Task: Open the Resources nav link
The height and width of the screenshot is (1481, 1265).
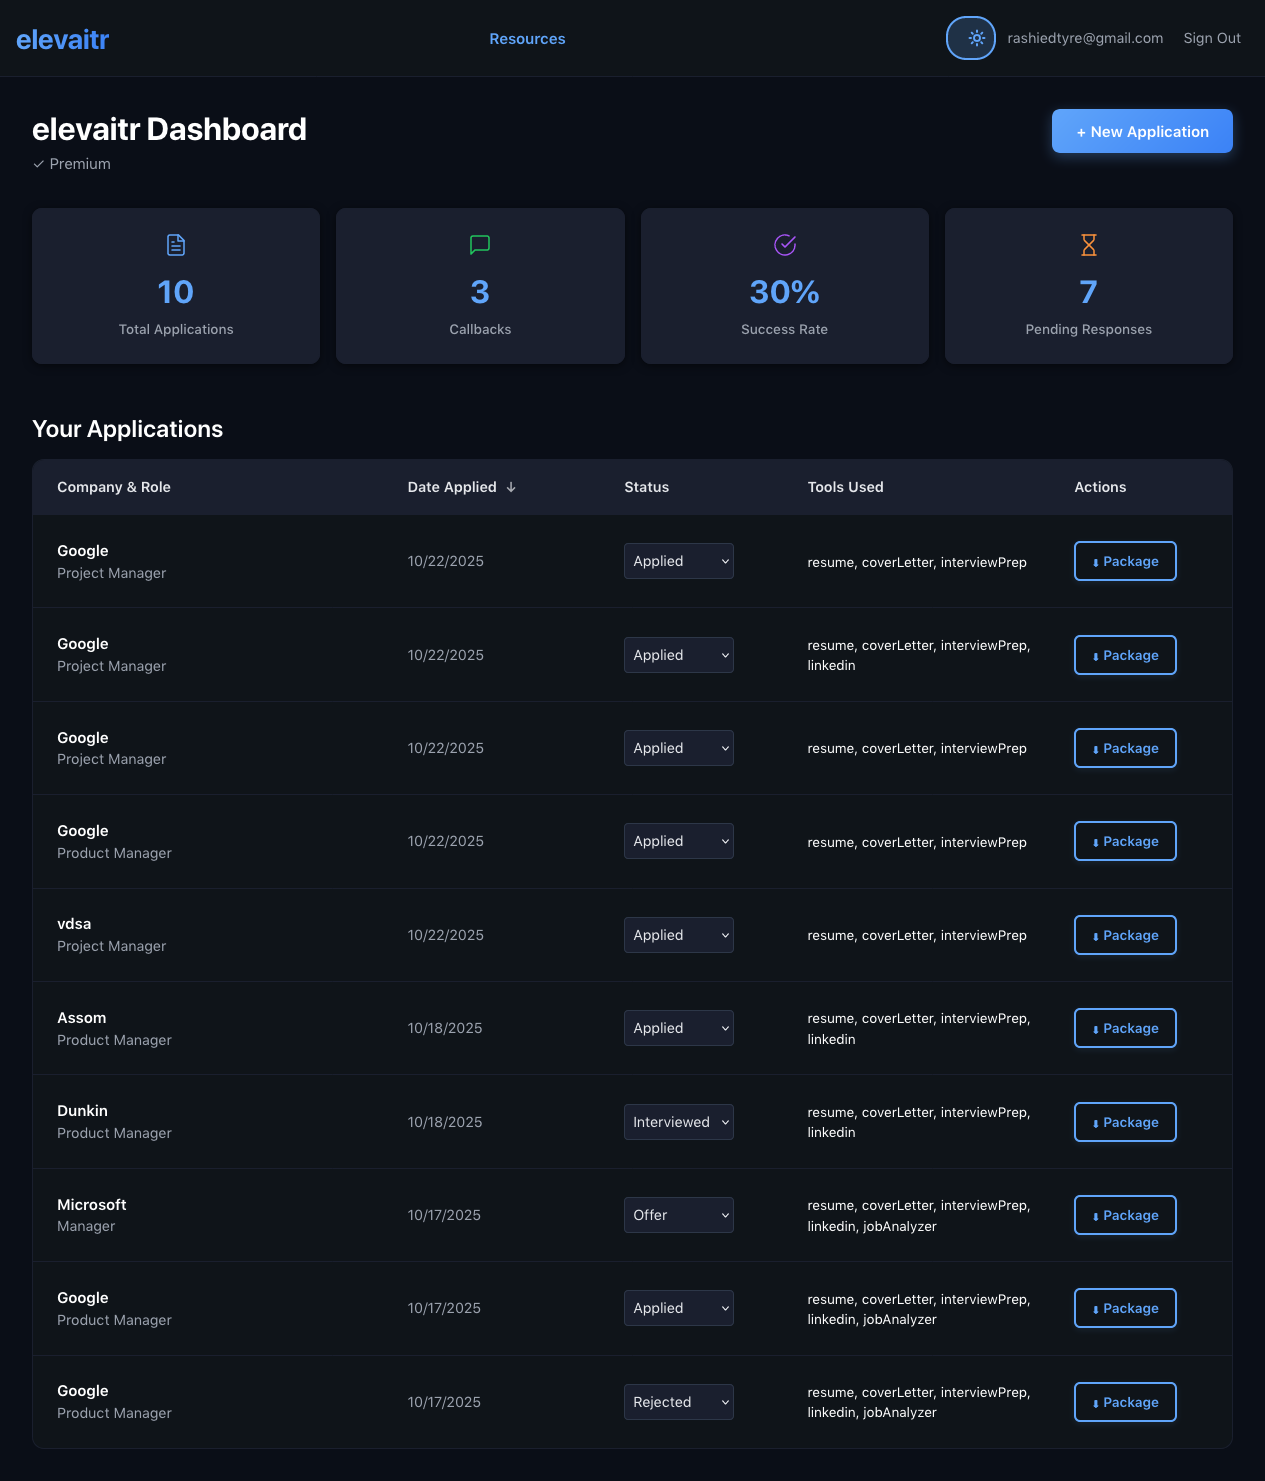Action: 527,39
